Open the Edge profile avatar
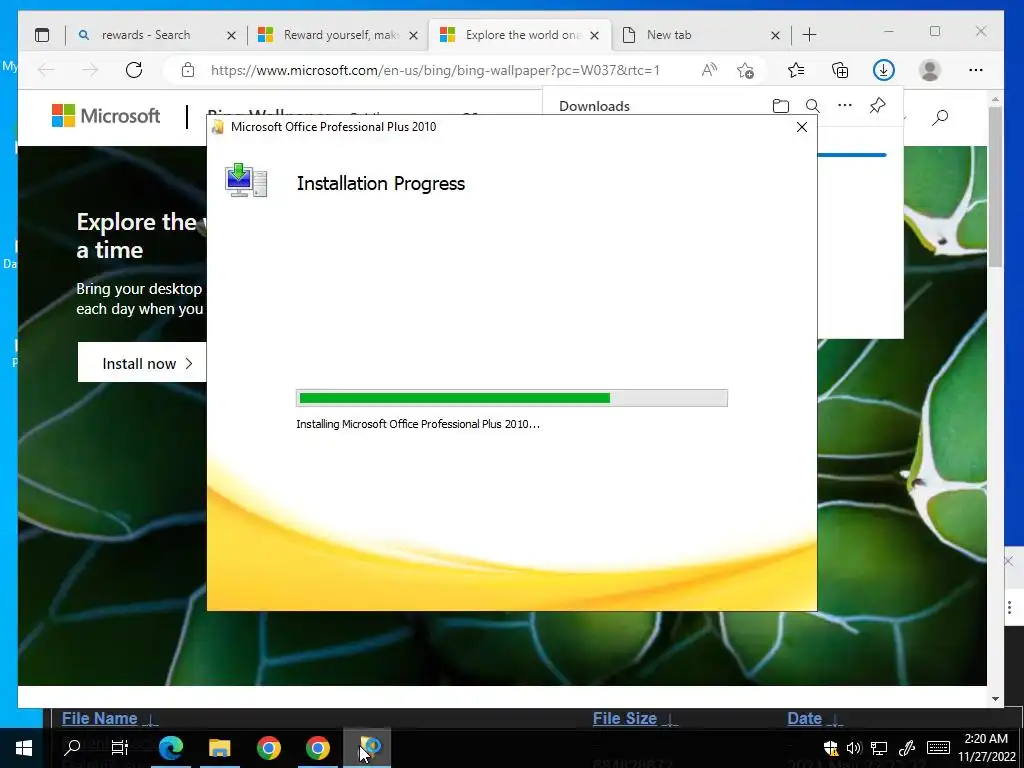This screenshot has height=768, width=1024. click(x=929, y=70)
